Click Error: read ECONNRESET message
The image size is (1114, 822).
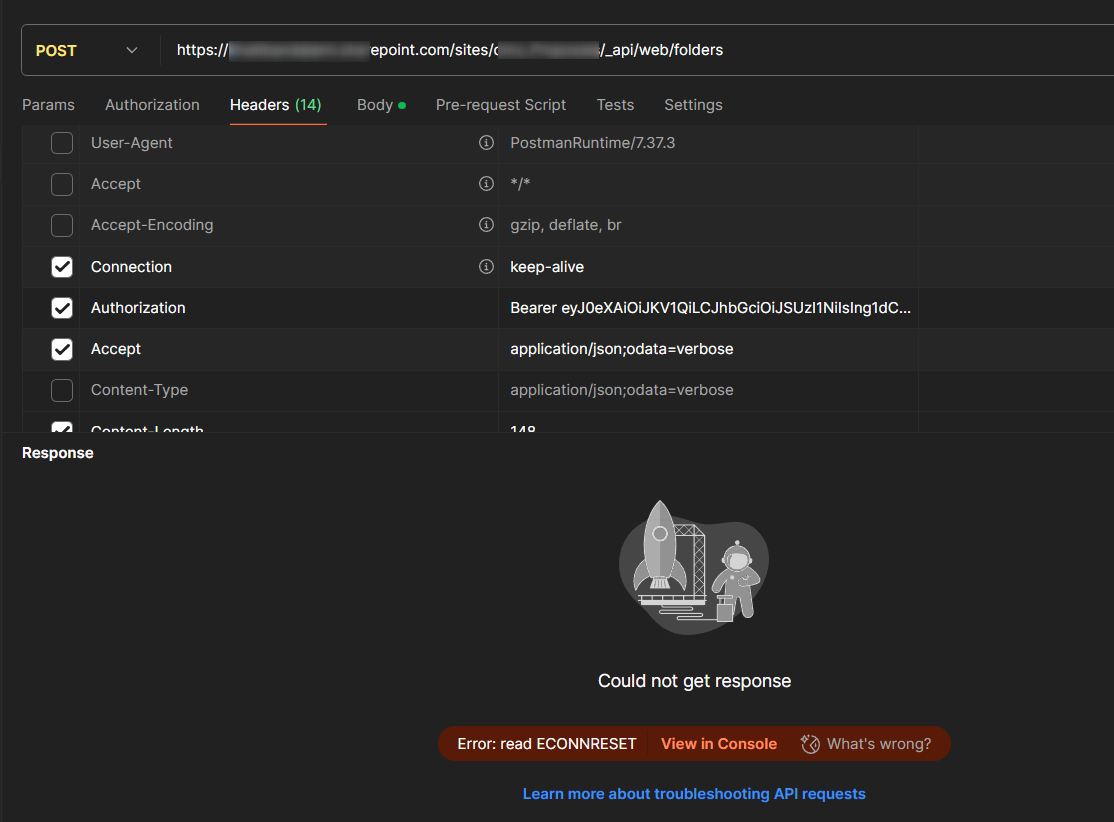[x=546, y=744]
